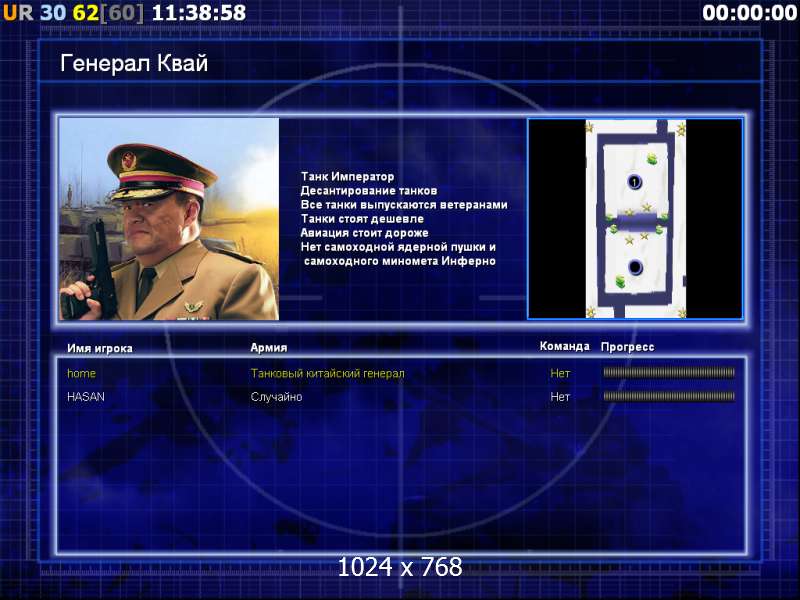Click the map preview thumbnail
The width and height of the screenshot is (800, 600).
pos(635,219)
